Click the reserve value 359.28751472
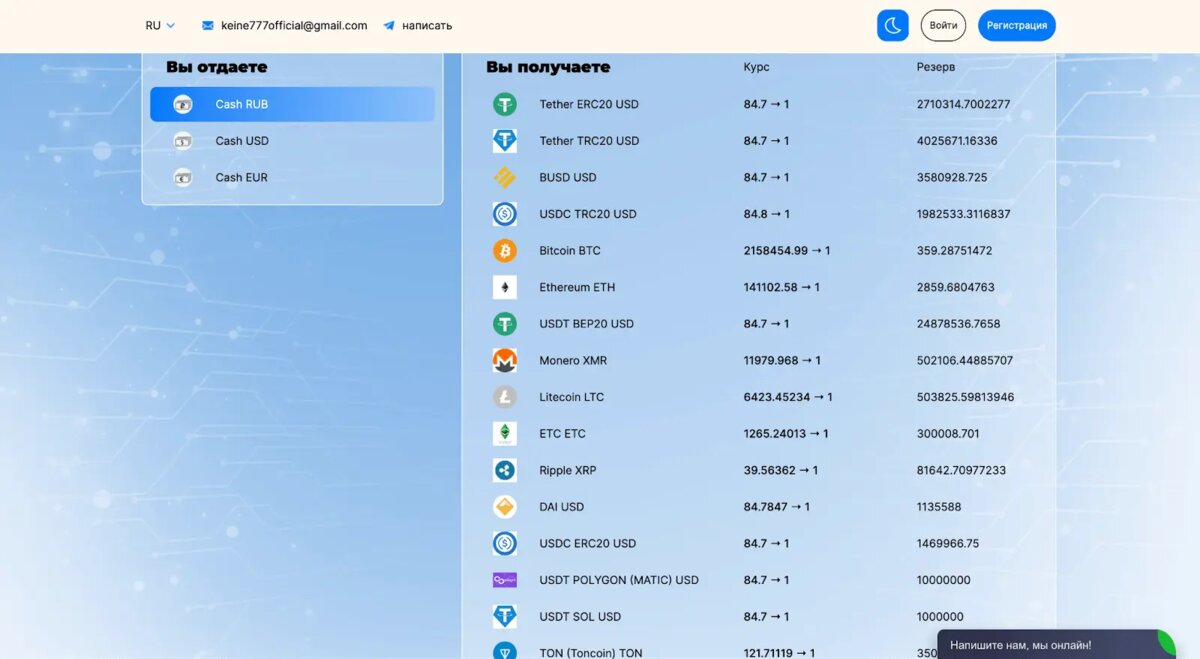The height and width of the screenshot is (659, 1200). (954, 251)
